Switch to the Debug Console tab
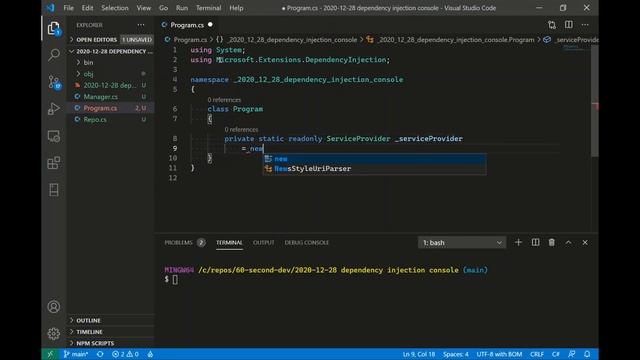The height and width of the screenshot is (360, 640). click(x=307, y=242)
